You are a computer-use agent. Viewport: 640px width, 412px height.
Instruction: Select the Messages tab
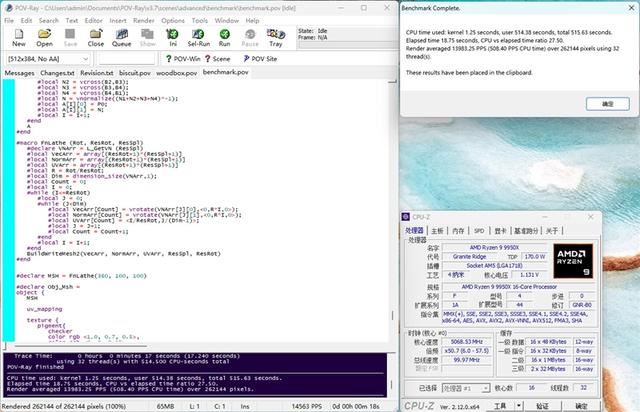pos(19,73)
